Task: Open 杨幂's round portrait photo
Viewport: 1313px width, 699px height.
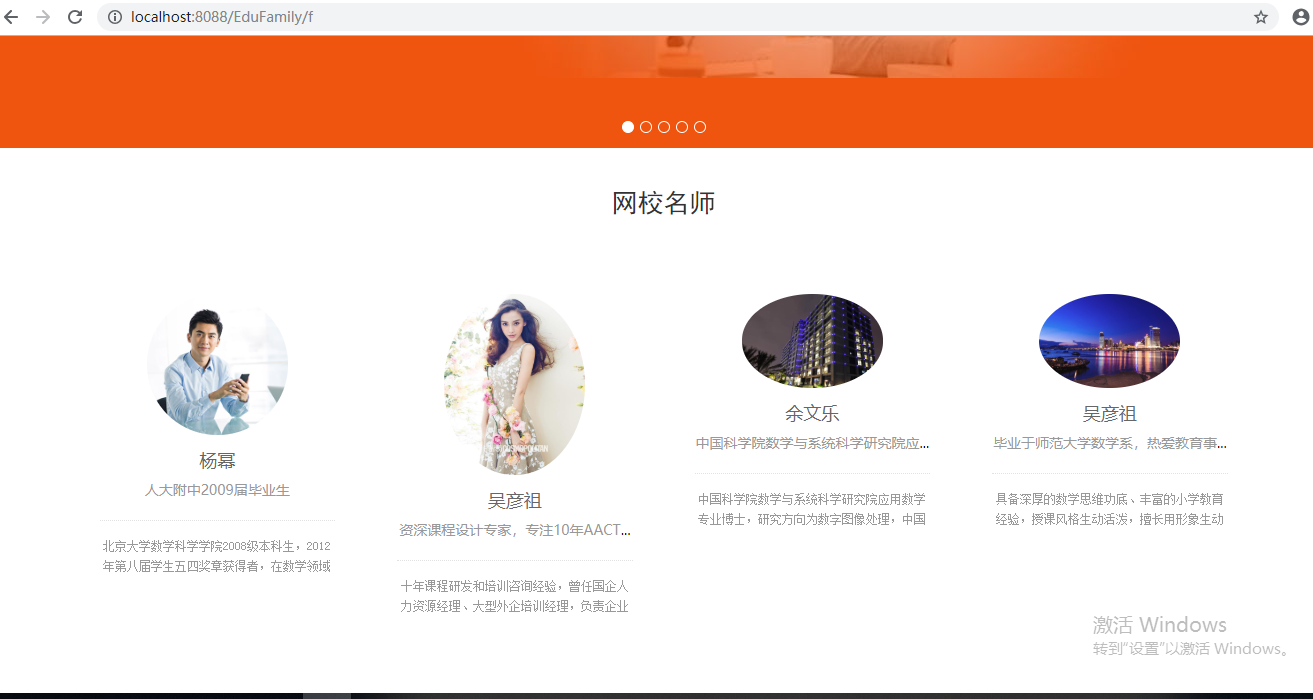Action: click(218, 364)
